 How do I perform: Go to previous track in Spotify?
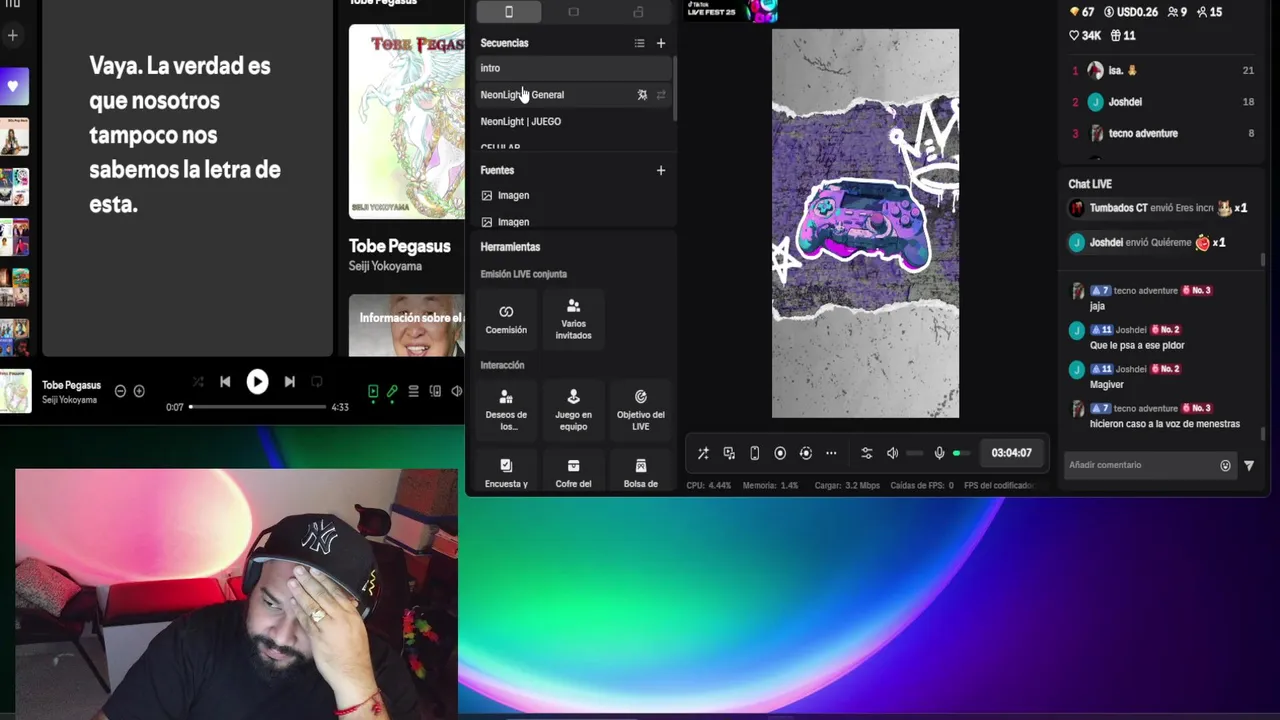pos(225,381)
